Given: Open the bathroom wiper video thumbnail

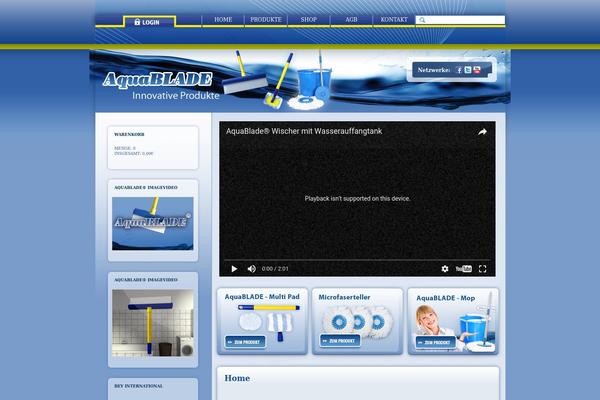Looking at the screenshot, I should (153, 323).
